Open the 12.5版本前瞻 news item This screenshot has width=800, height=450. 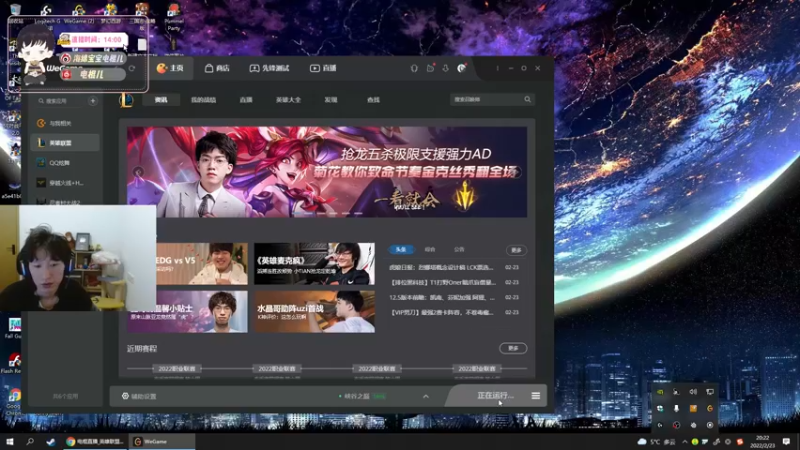tap(442, 297)
